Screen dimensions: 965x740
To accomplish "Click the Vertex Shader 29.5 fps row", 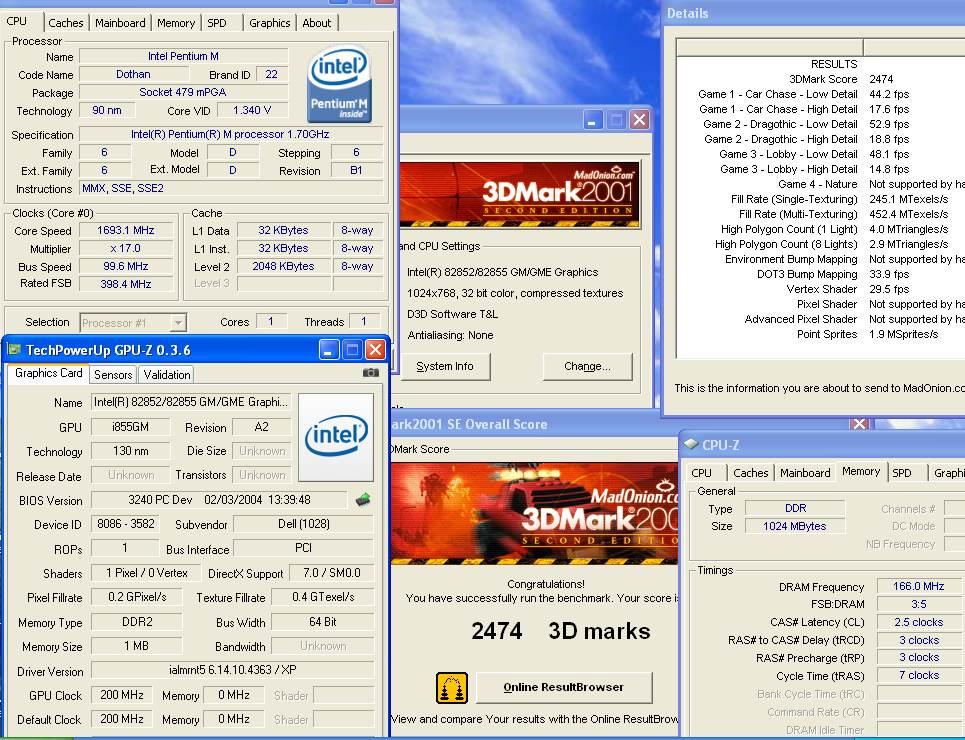I will tap(821, 289).
